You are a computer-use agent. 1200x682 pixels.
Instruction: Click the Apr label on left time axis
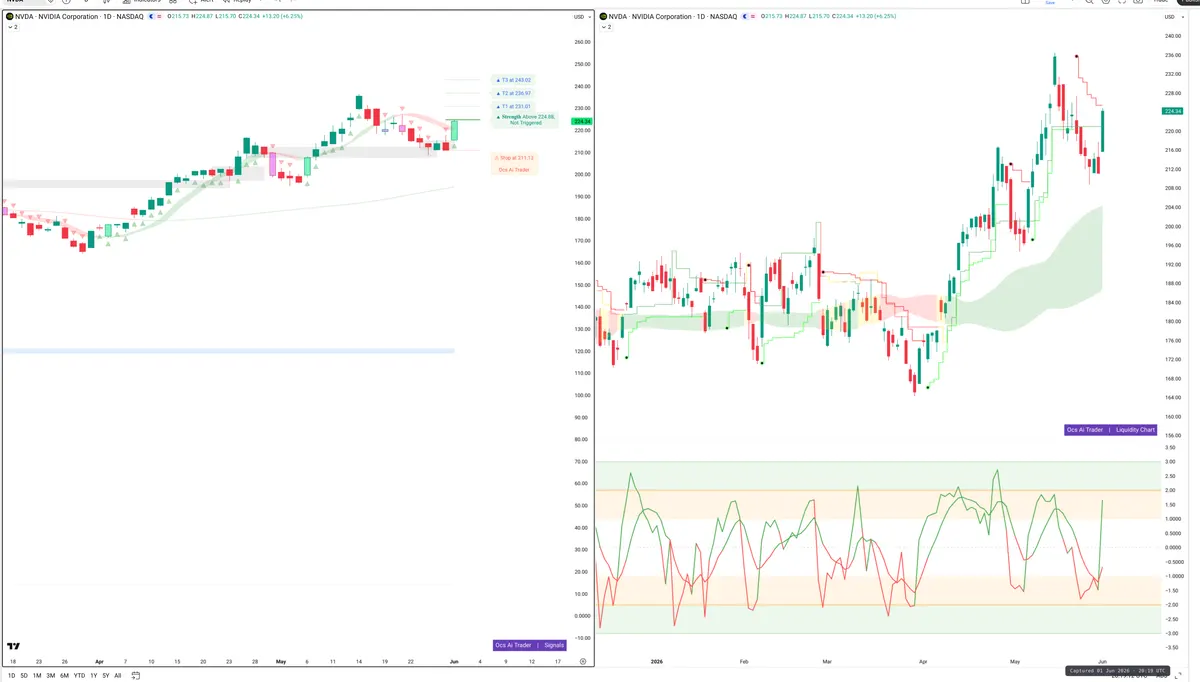99,661
